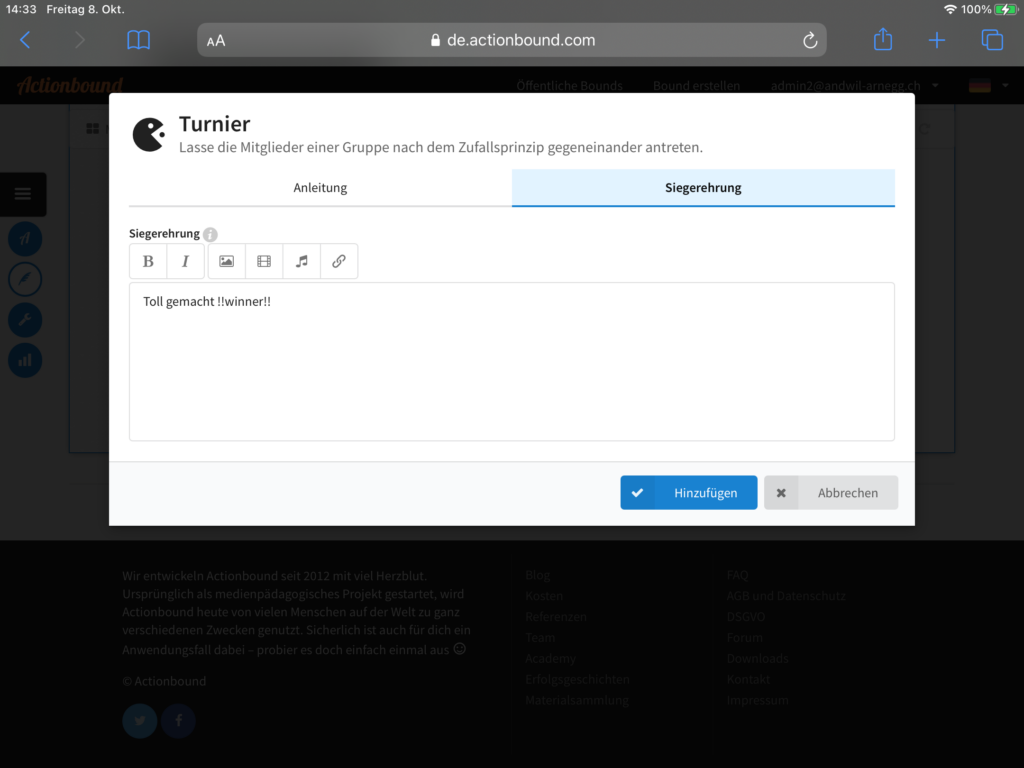Click the info icon beside Siegerehrung label
Viewport: 1024px width, 768px height.
click(x=210, y=234)
